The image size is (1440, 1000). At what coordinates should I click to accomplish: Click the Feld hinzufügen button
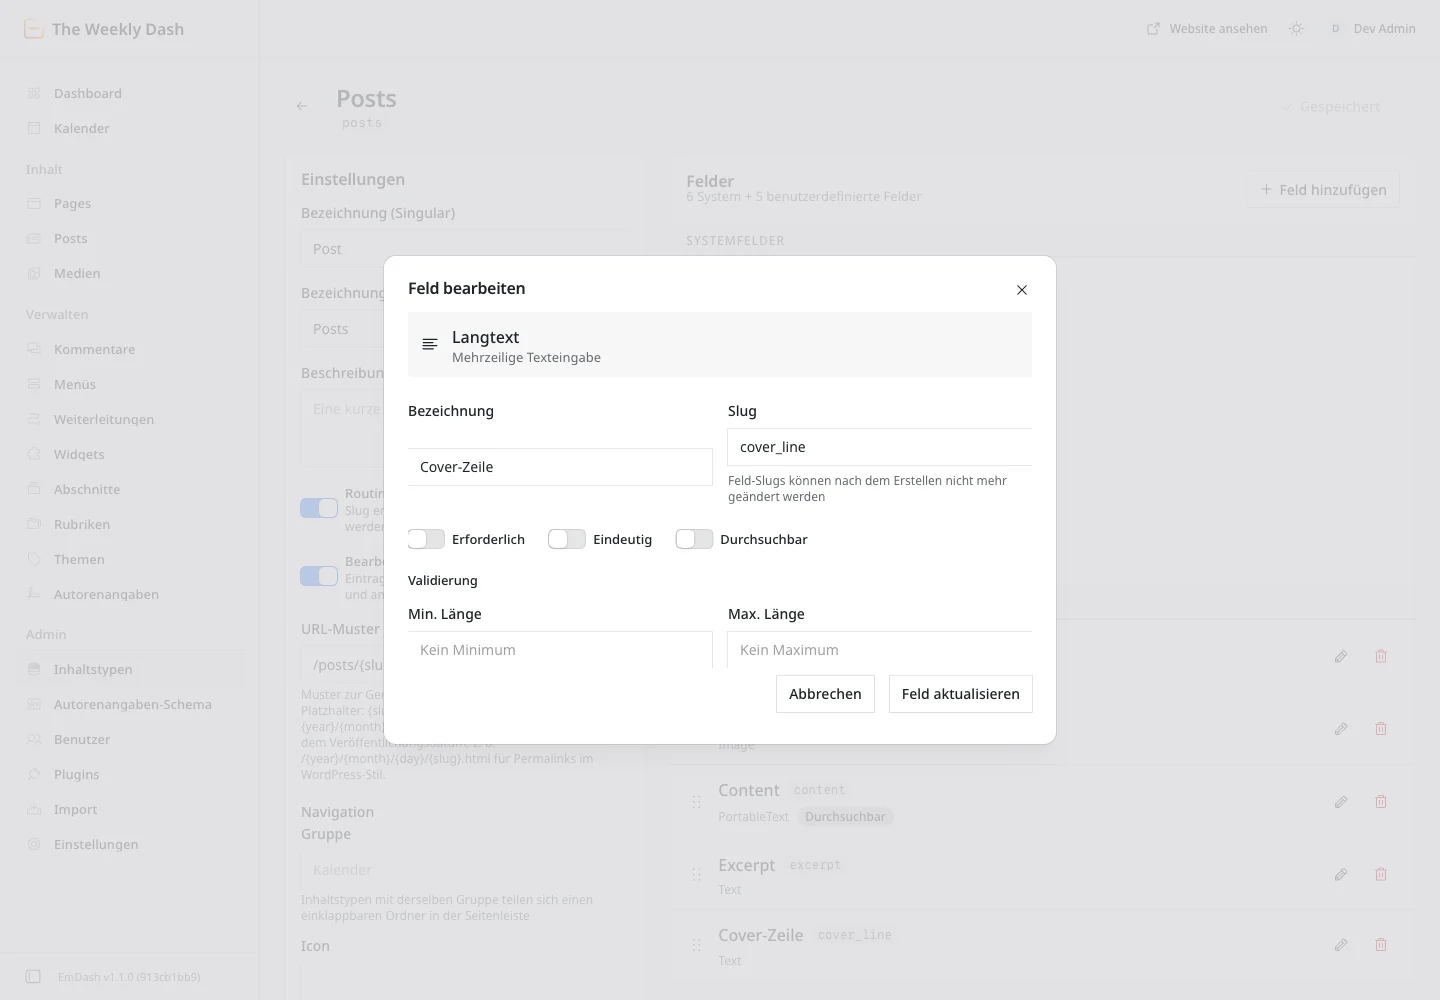pyautogui.click(x=1323, y=190)
